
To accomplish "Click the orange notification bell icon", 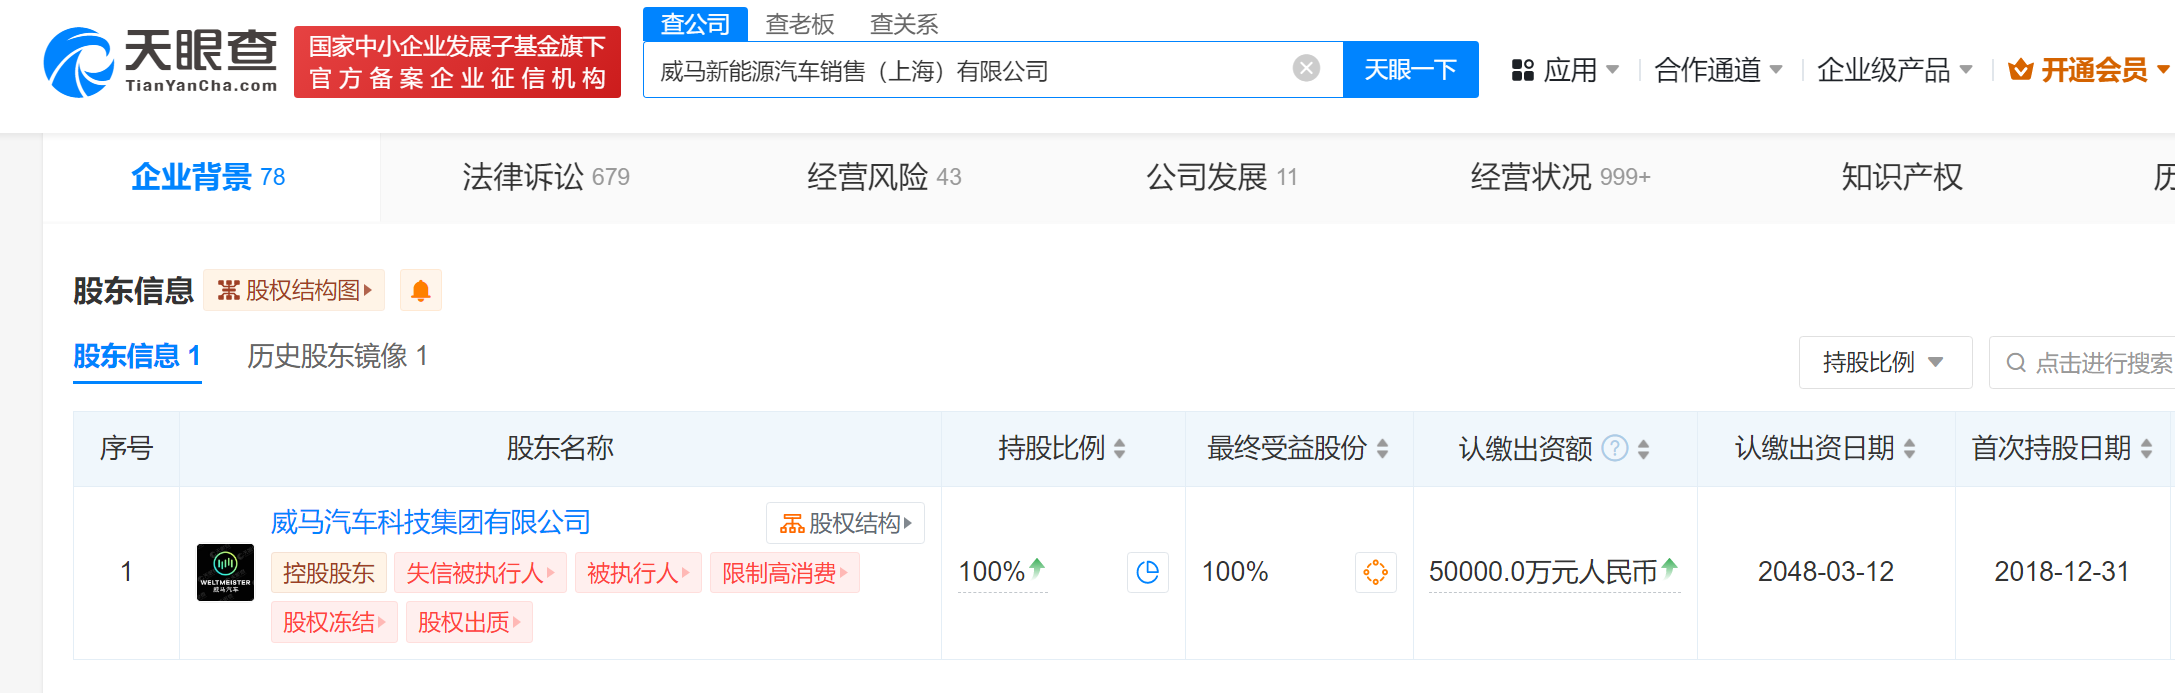I will 421,291.
